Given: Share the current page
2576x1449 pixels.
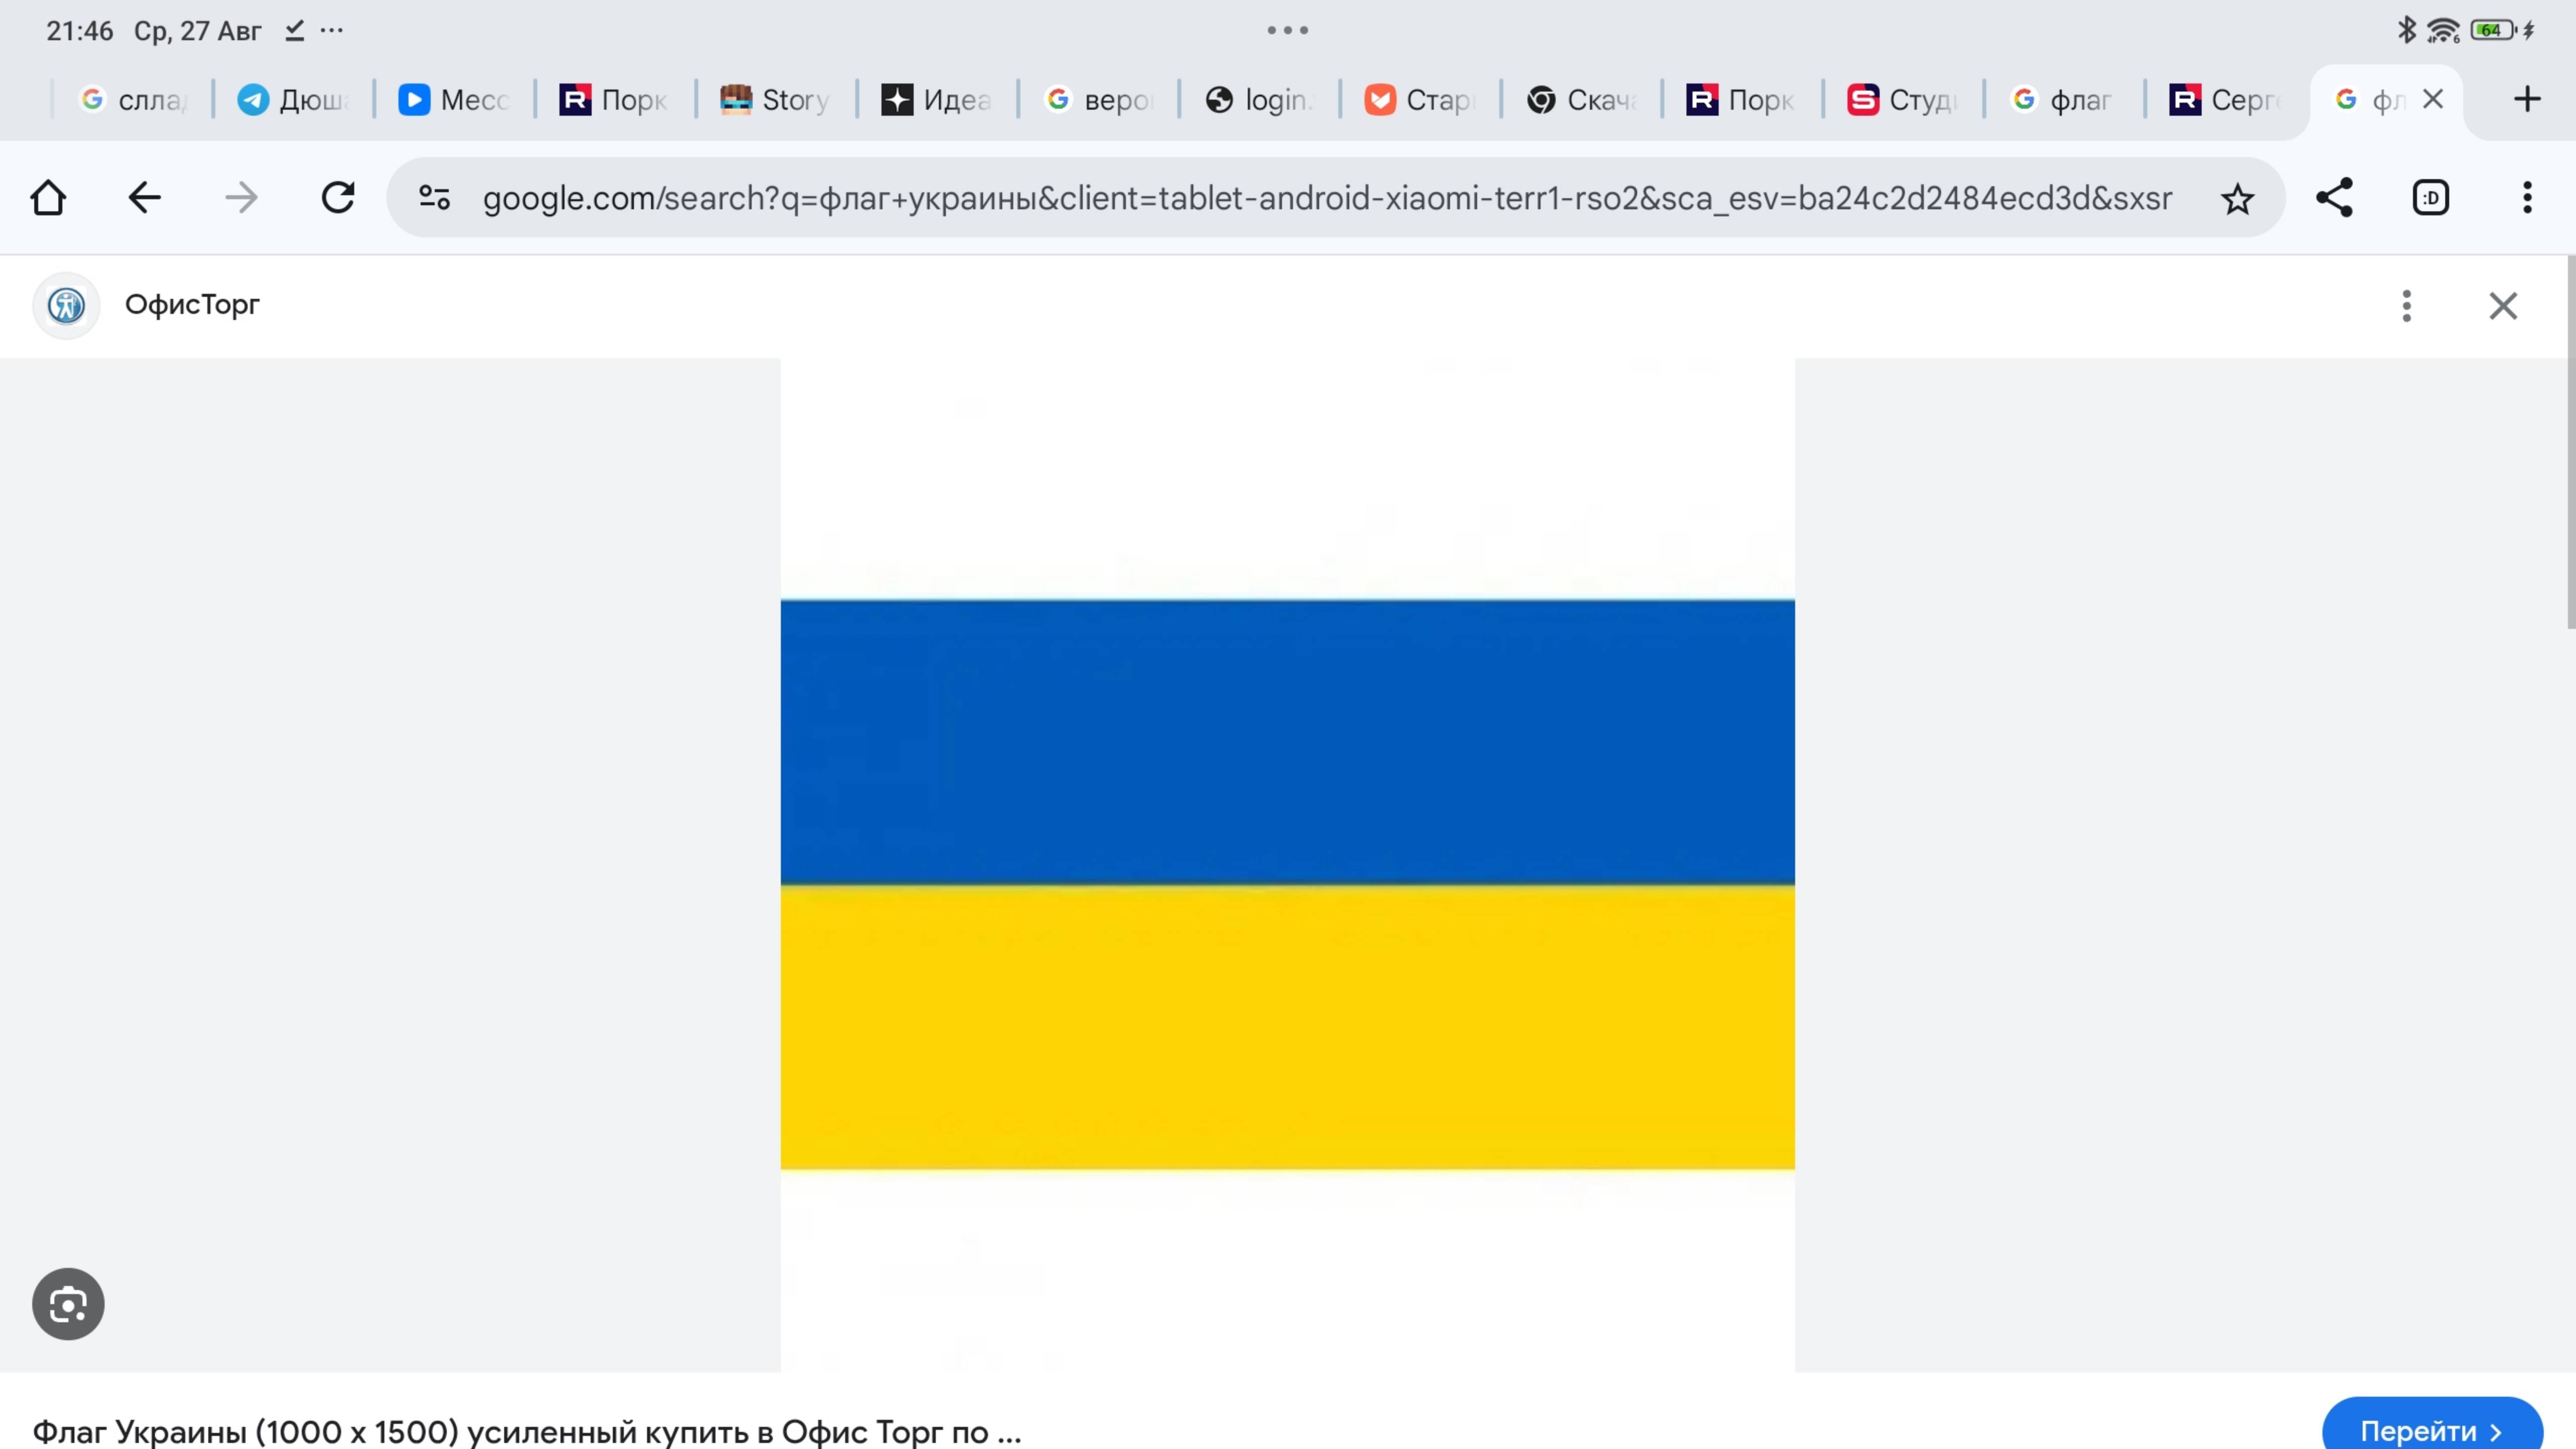Looking at the screenshot, I should tap(2334, 197).
